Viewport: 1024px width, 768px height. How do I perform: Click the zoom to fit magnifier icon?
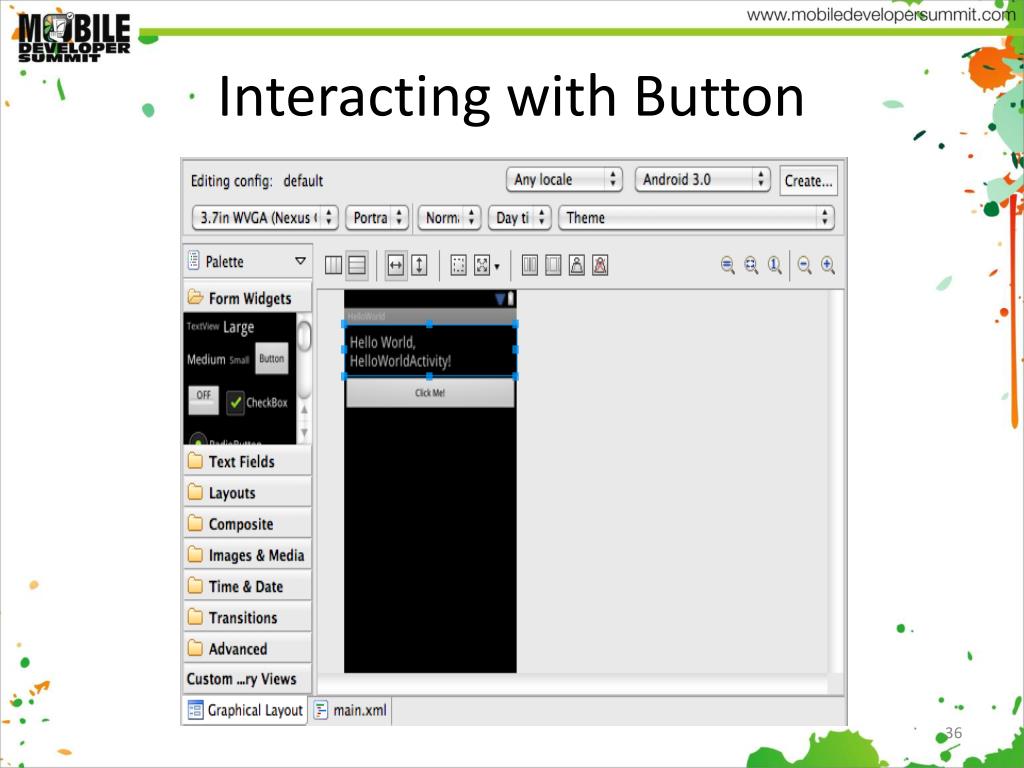751,265
